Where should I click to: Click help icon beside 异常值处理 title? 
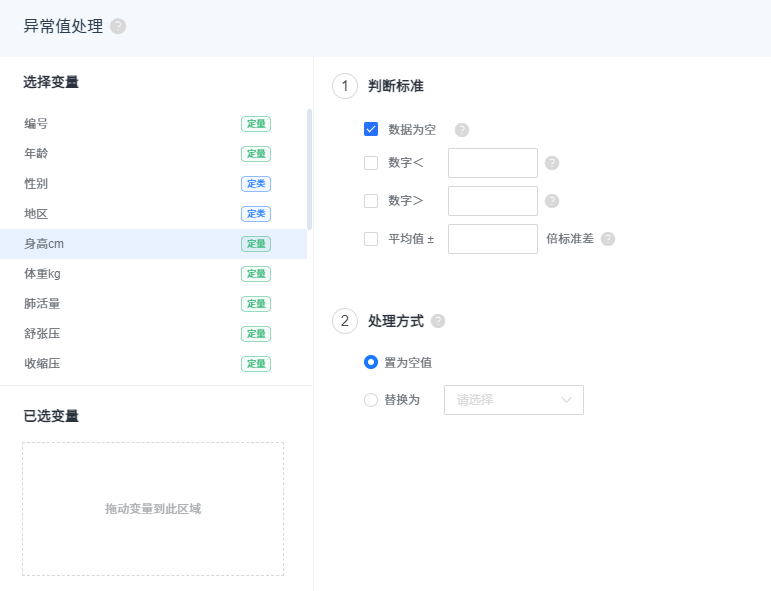(118, 26)
